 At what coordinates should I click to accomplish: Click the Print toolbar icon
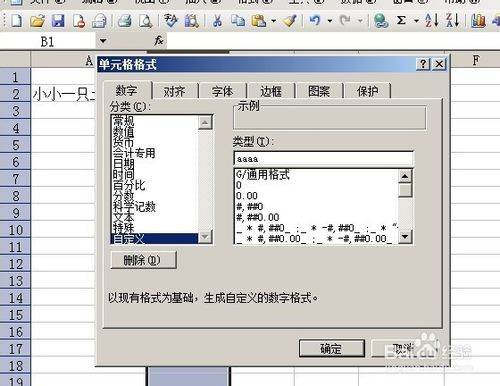tap(125, 21)
